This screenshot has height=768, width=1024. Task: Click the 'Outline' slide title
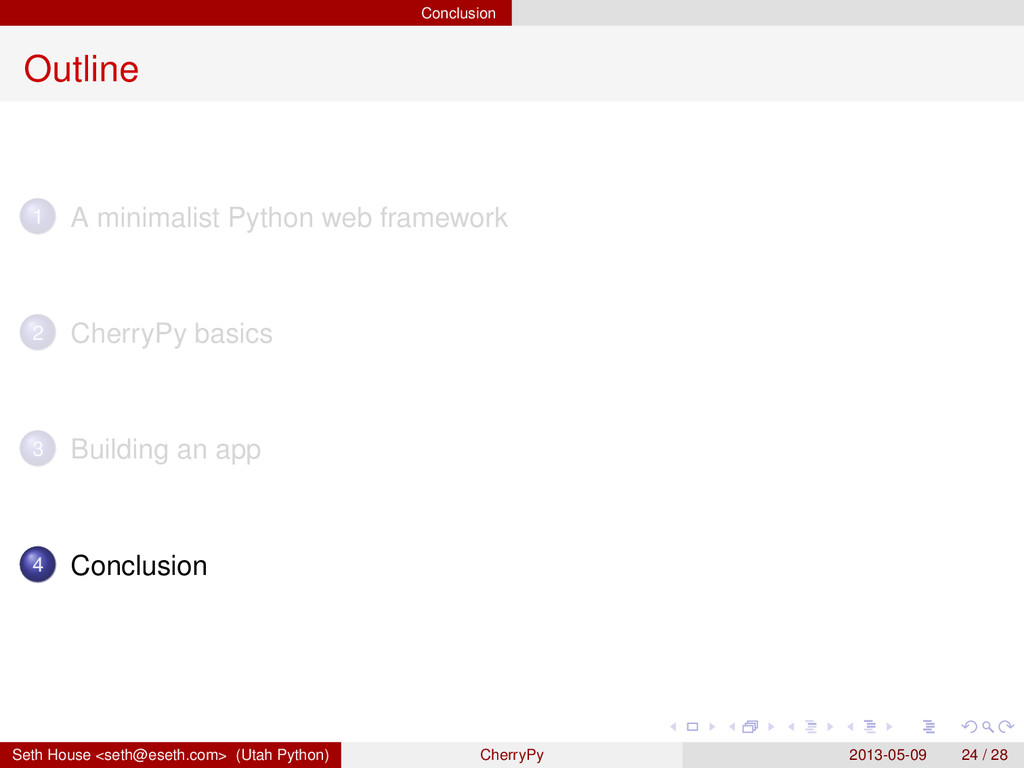[82, 69]
